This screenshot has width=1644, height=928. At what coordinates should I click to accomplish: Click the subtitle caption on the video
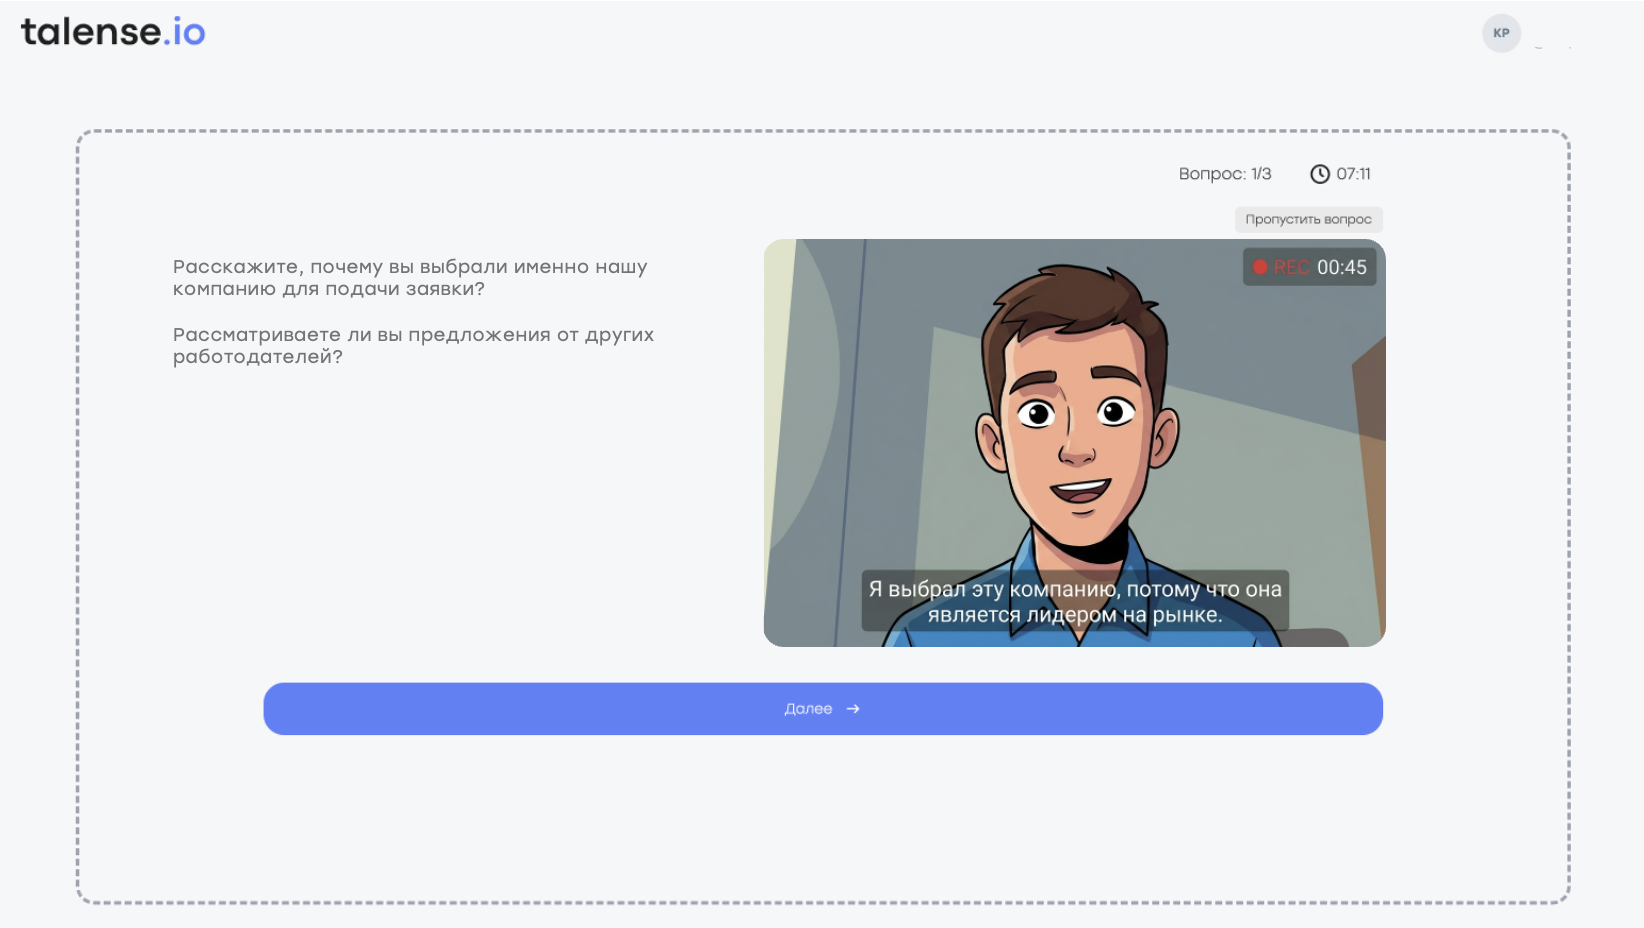tap(1074, 602)
